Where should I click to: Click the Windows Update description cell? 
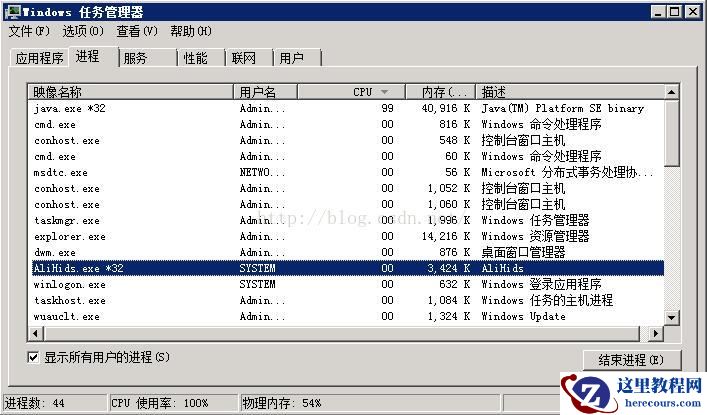(x=523, y=317)
